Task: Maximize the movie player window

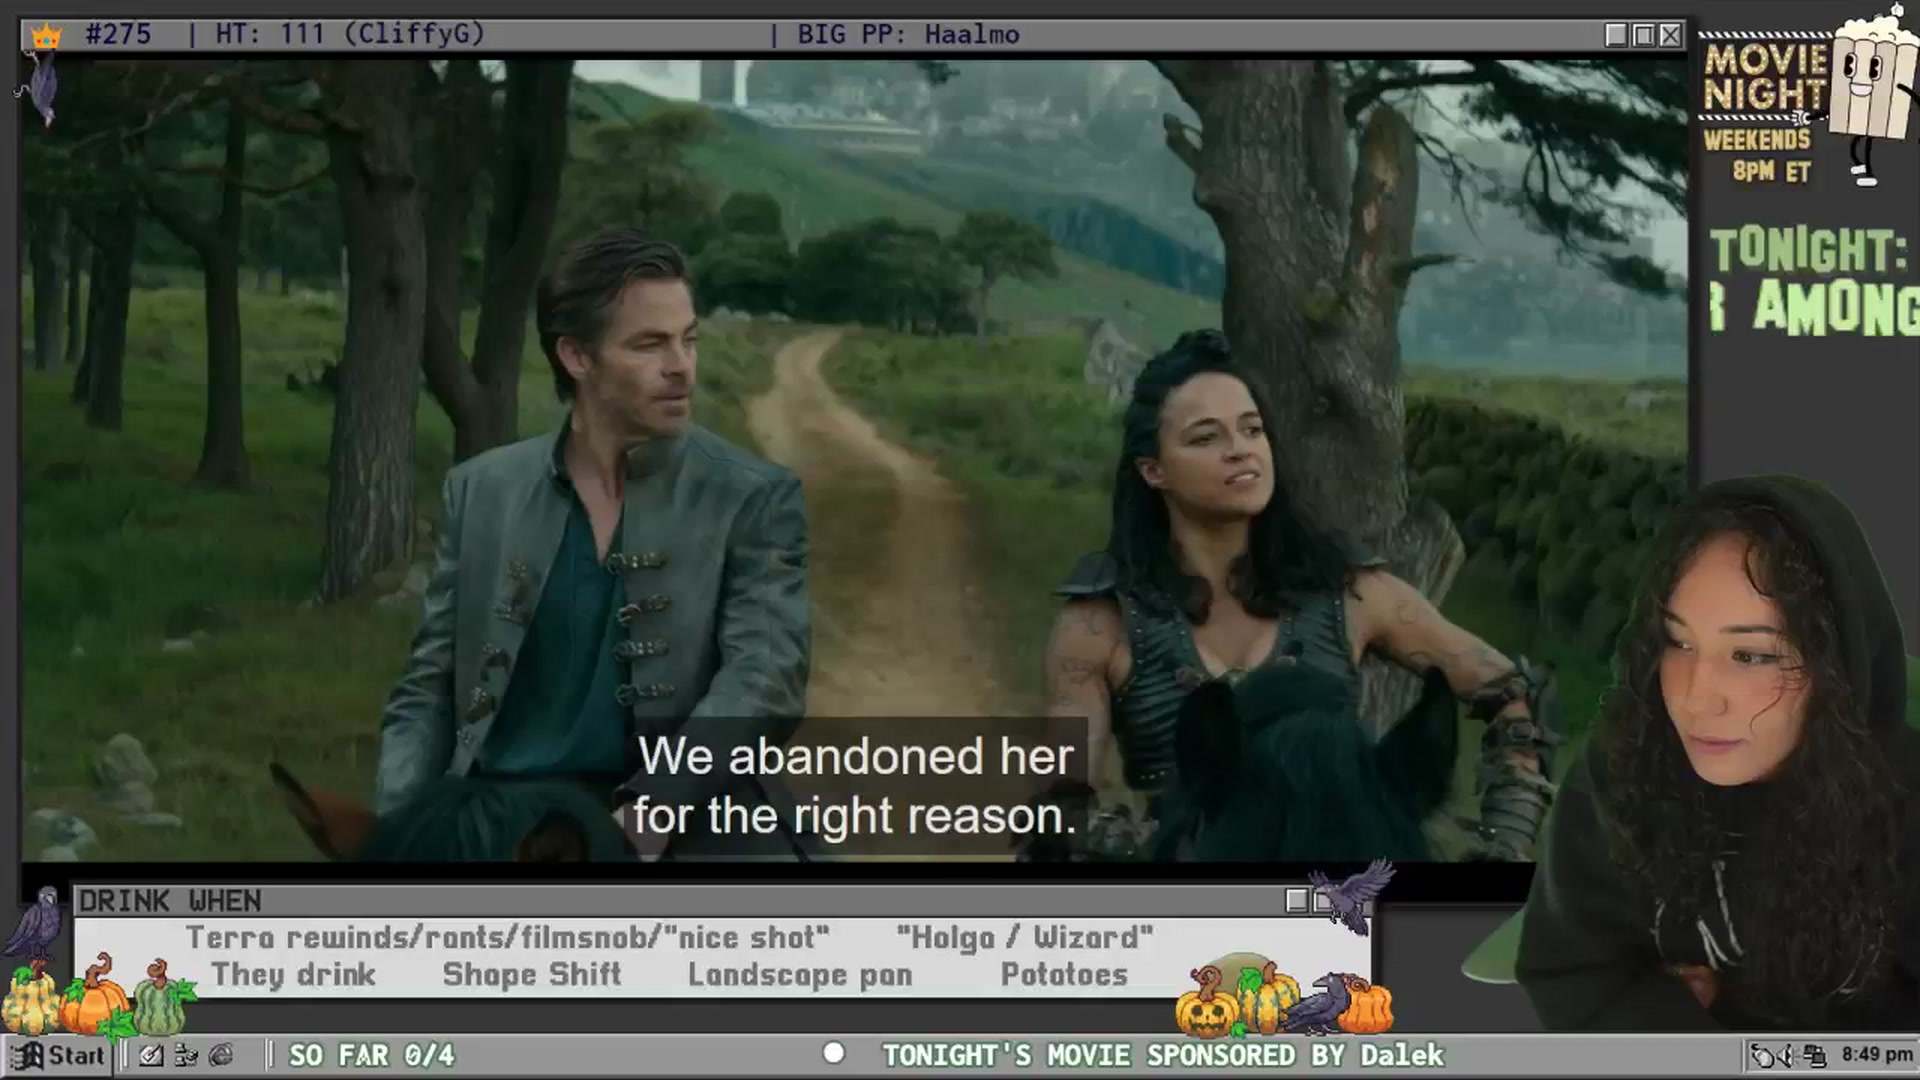Action: click(1643, 35)
